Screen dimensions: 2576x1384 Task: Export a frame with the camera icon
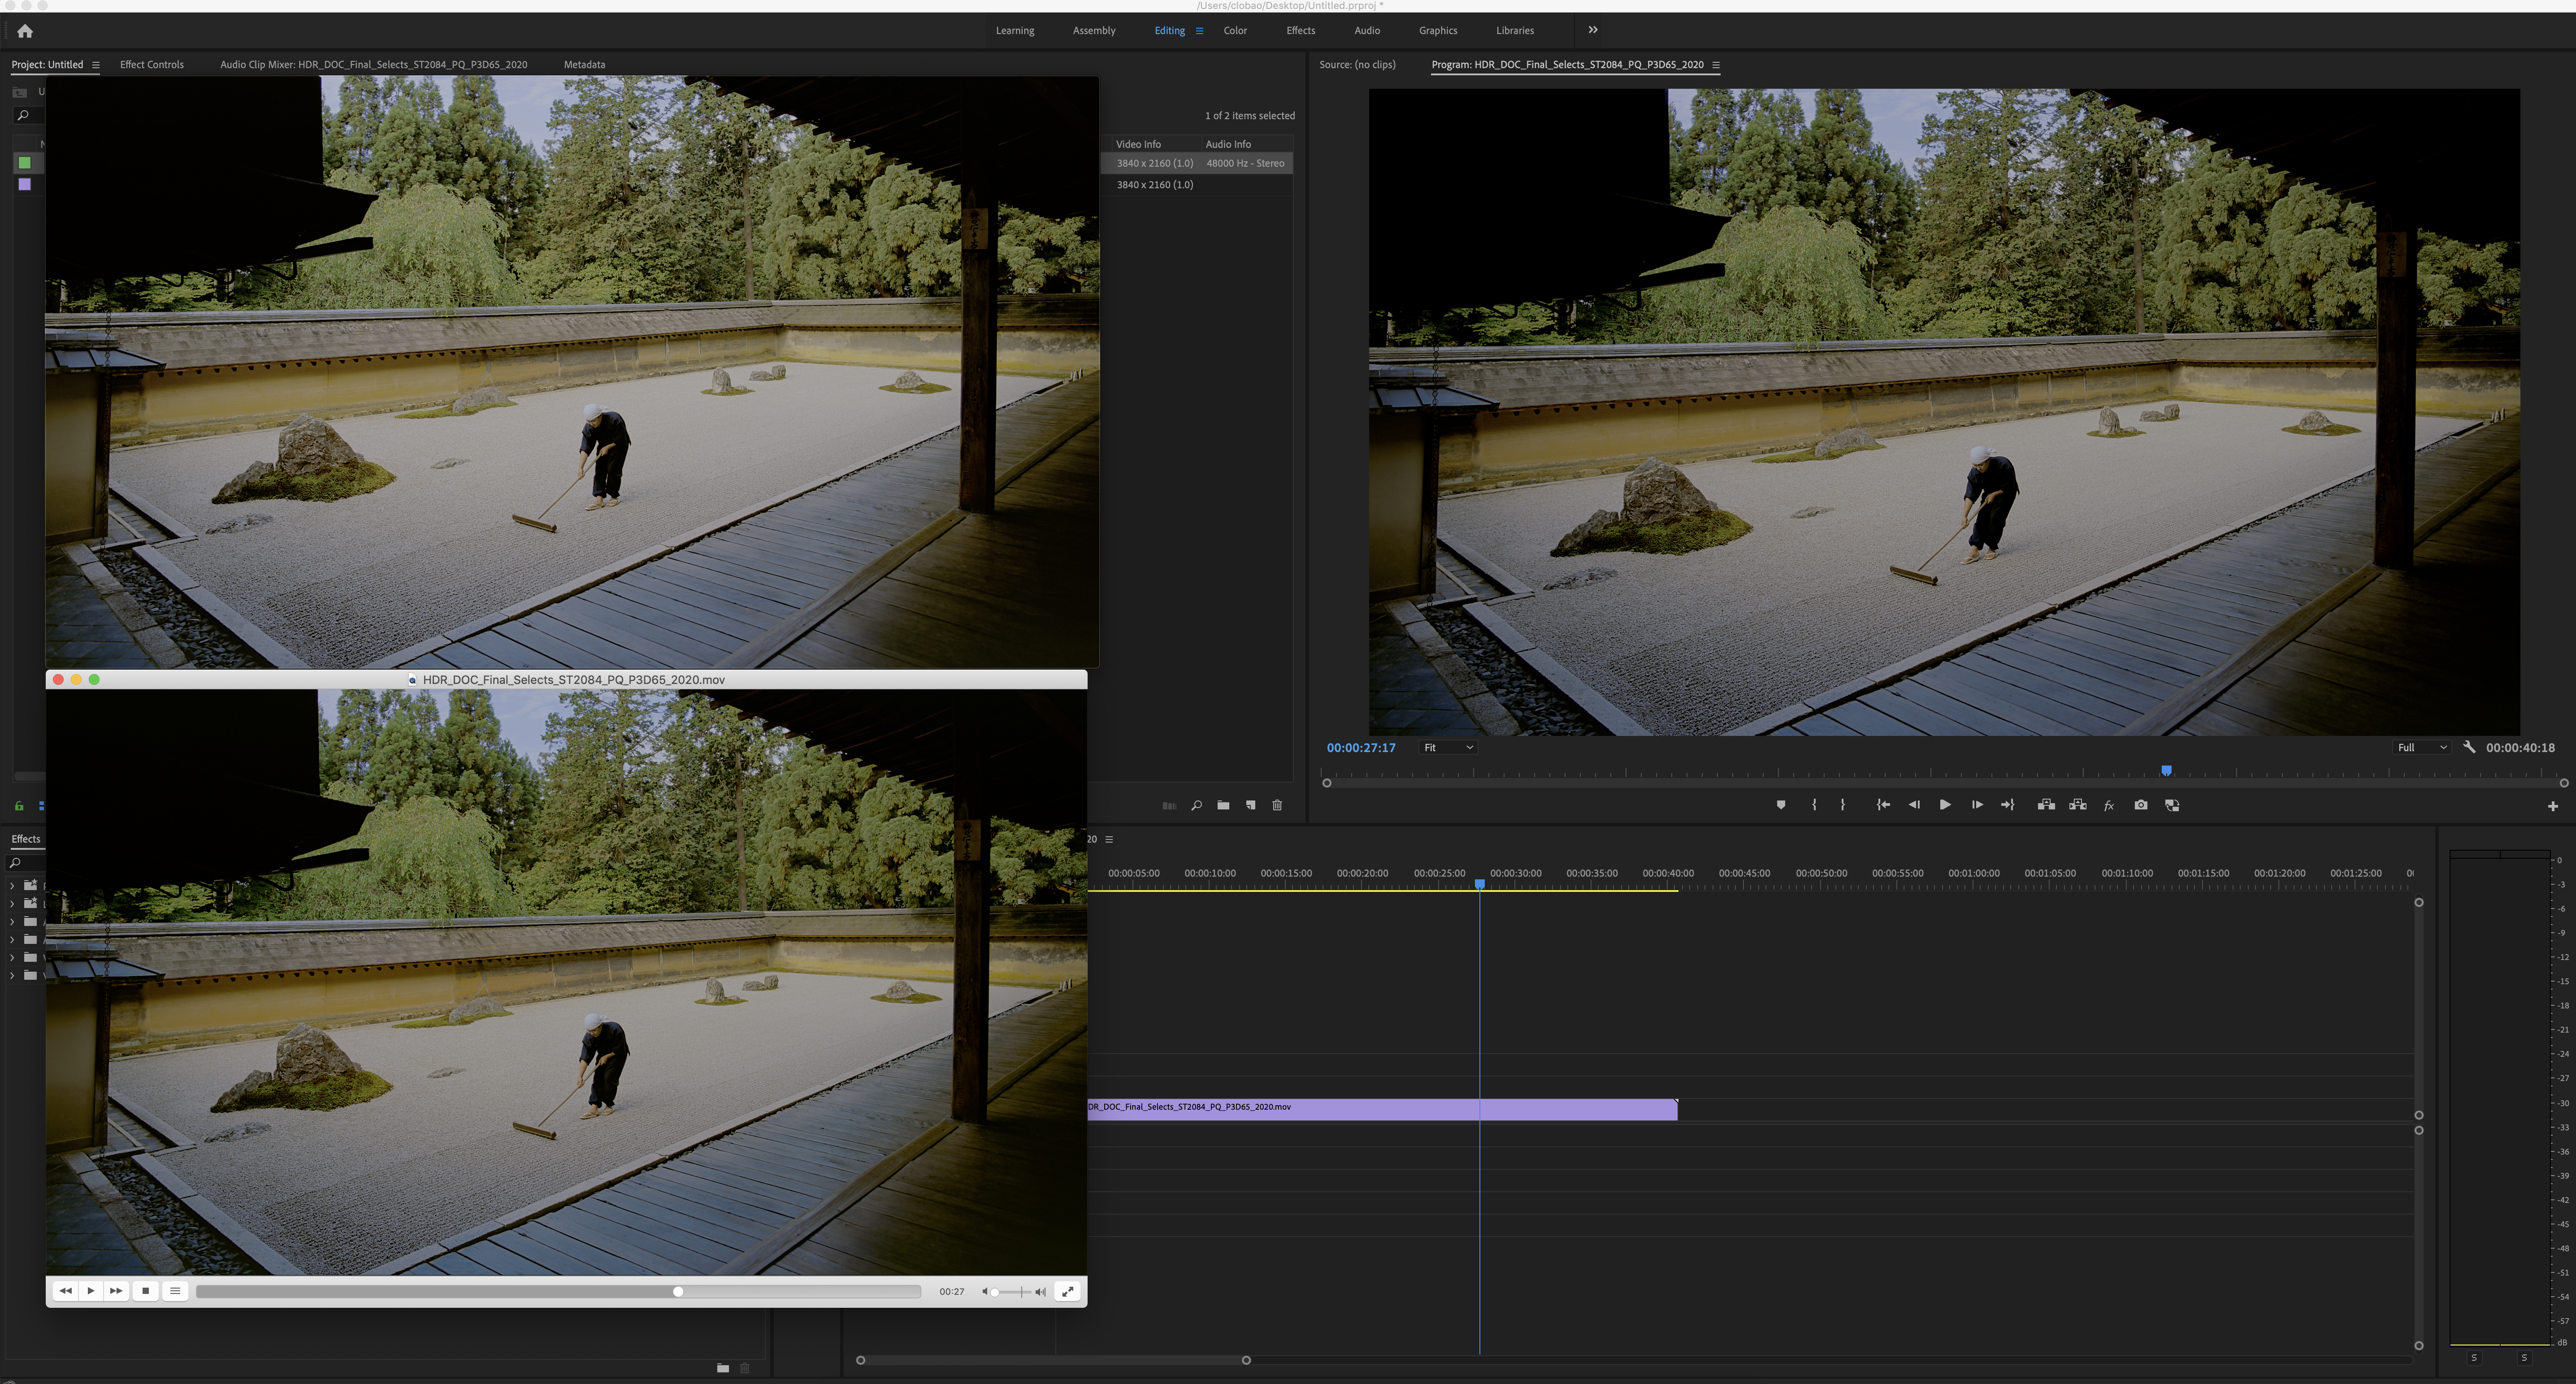(x=2141, y=805)
